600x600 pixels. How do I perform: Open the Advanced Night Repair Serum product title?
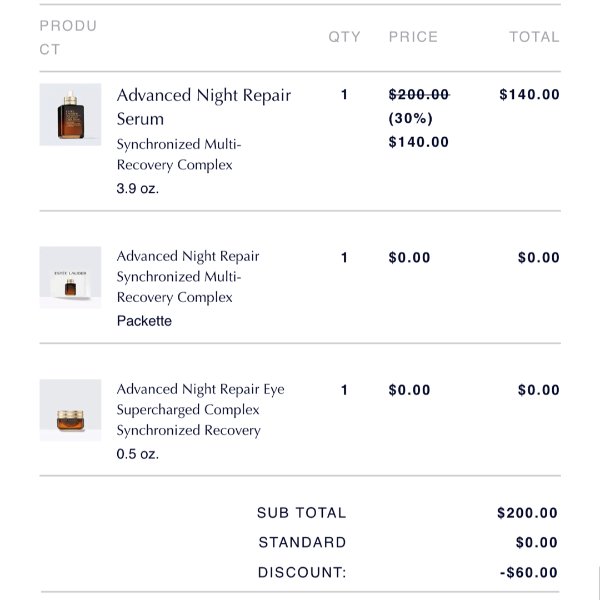pos(204,107)
